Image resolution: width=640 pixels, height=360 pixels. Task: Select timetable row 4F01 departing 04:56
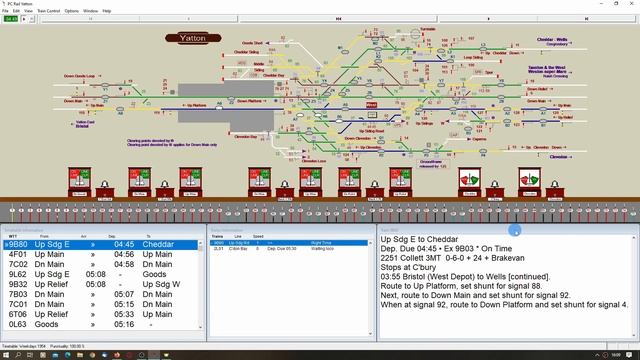100,254
